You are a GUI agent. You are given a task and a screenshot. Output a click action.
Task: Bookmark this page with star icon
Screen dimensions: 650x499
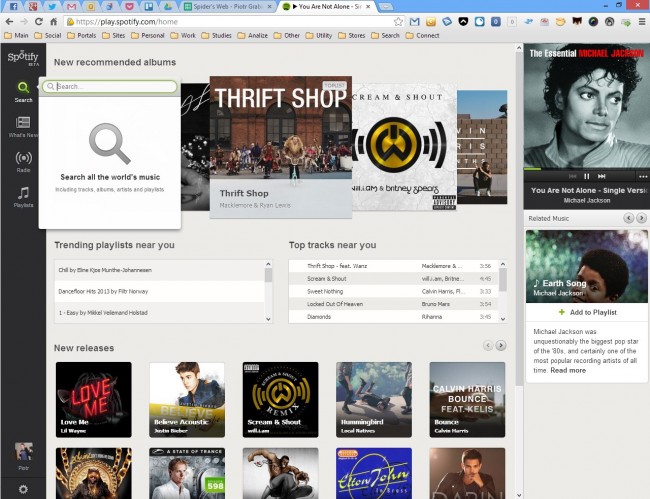[398, 22]
